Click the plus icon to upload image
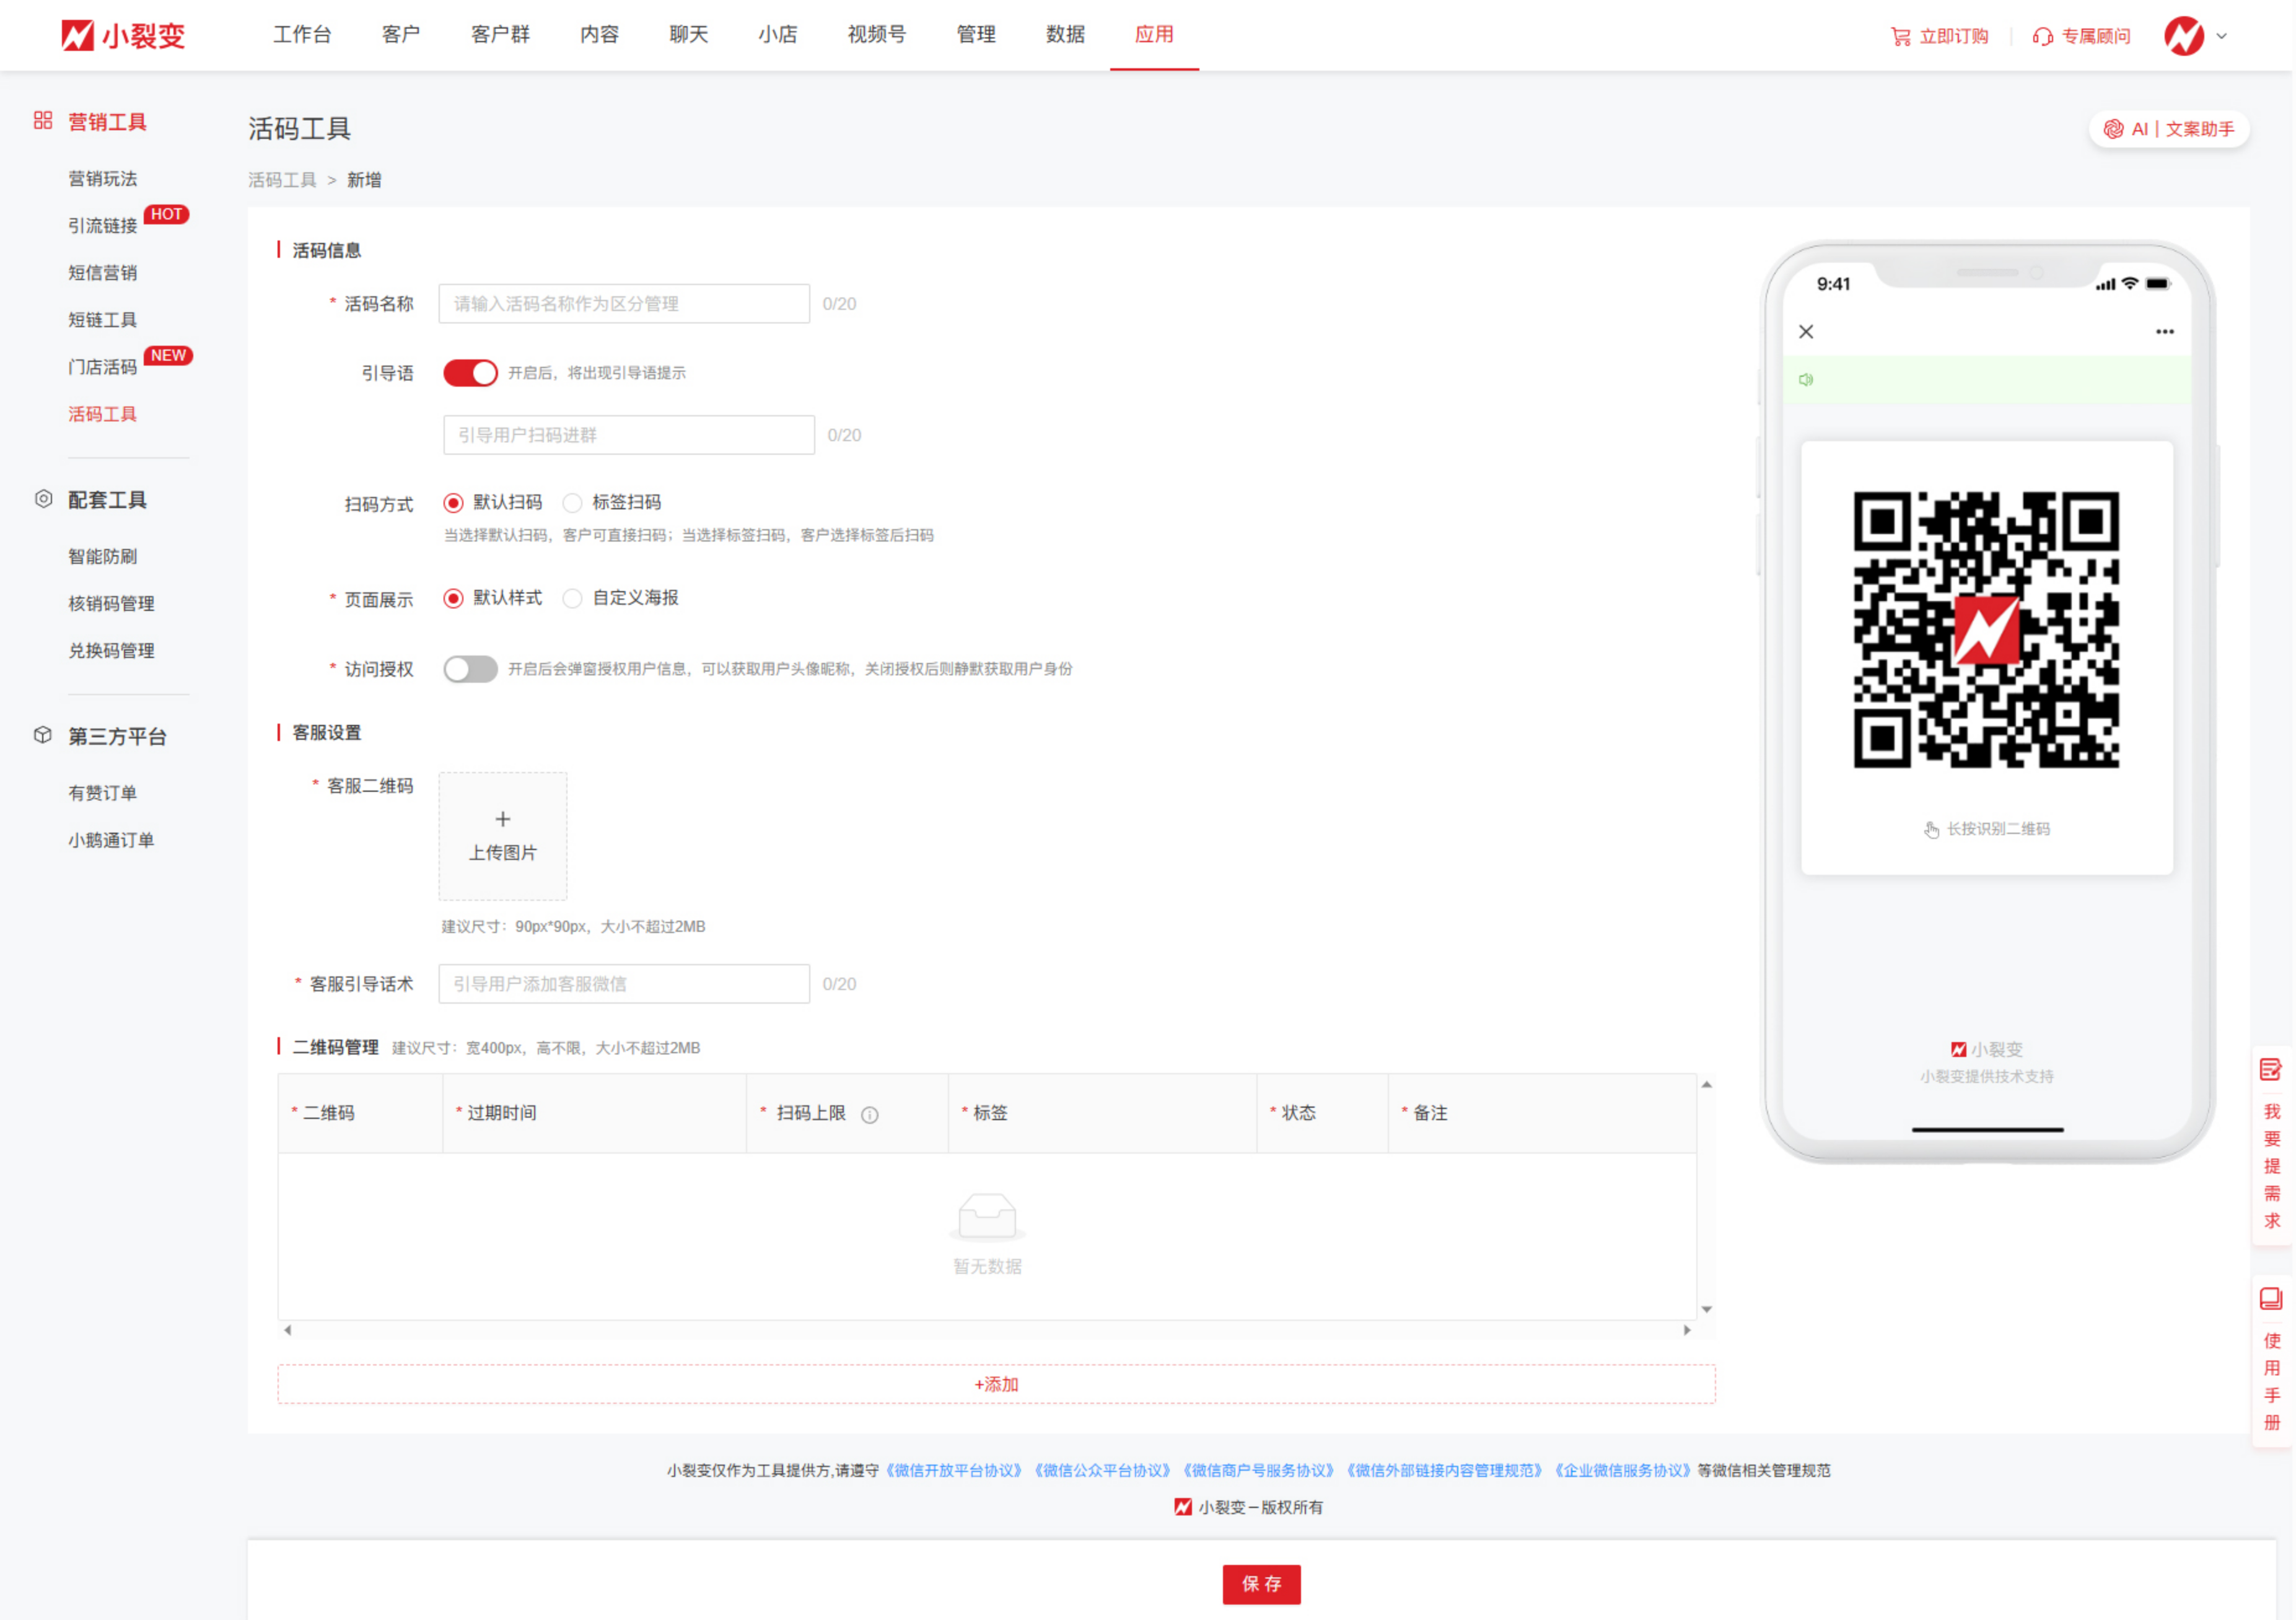Screen dimensions: 2296x1620 click(x=503, y=819)
